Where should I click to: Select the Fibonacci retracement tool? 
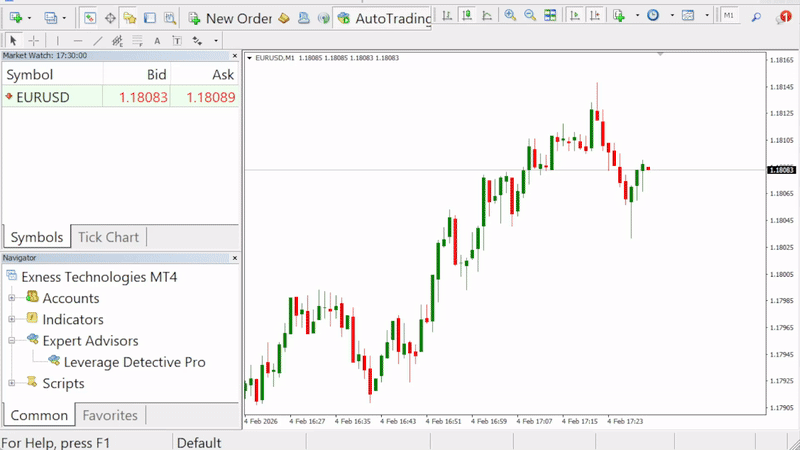(x=137, y=40)
